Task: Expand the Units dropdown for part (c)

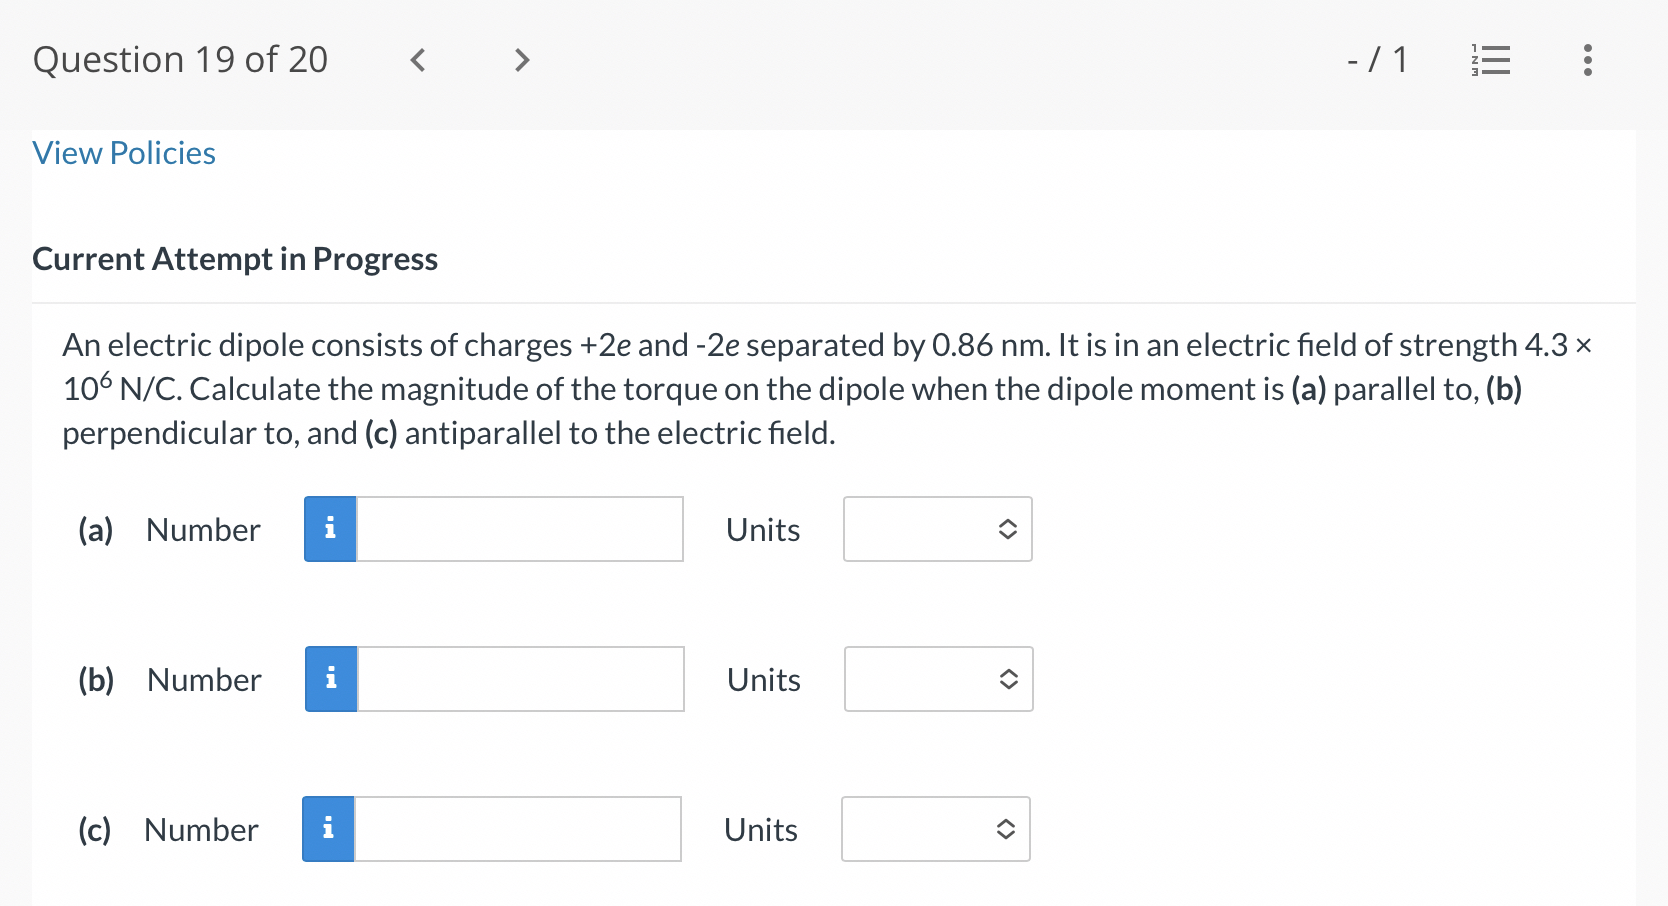Action: click(935, 829)
